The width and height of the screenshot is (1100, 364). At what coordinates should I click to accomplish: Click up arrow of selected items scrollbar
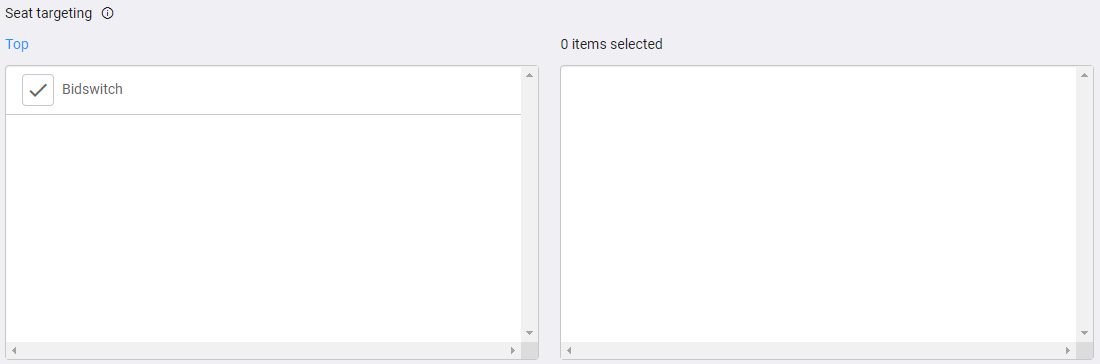(1085, 75)
